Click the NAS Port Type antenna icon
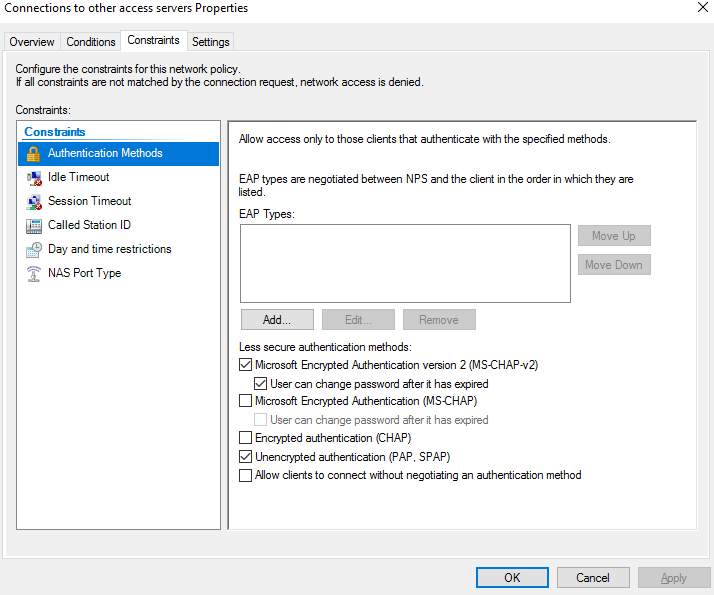The image size is (714, 595). pos(33,273)
